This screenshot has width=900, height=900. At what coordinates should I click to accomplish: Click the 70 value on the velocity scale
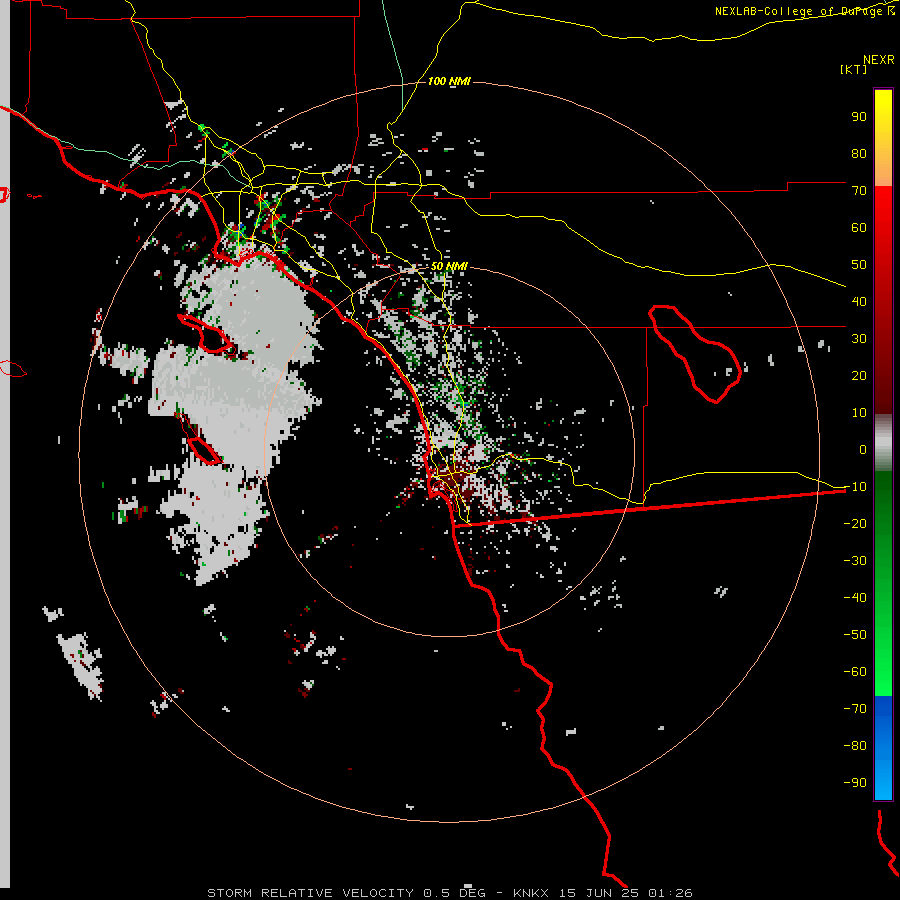859,191
